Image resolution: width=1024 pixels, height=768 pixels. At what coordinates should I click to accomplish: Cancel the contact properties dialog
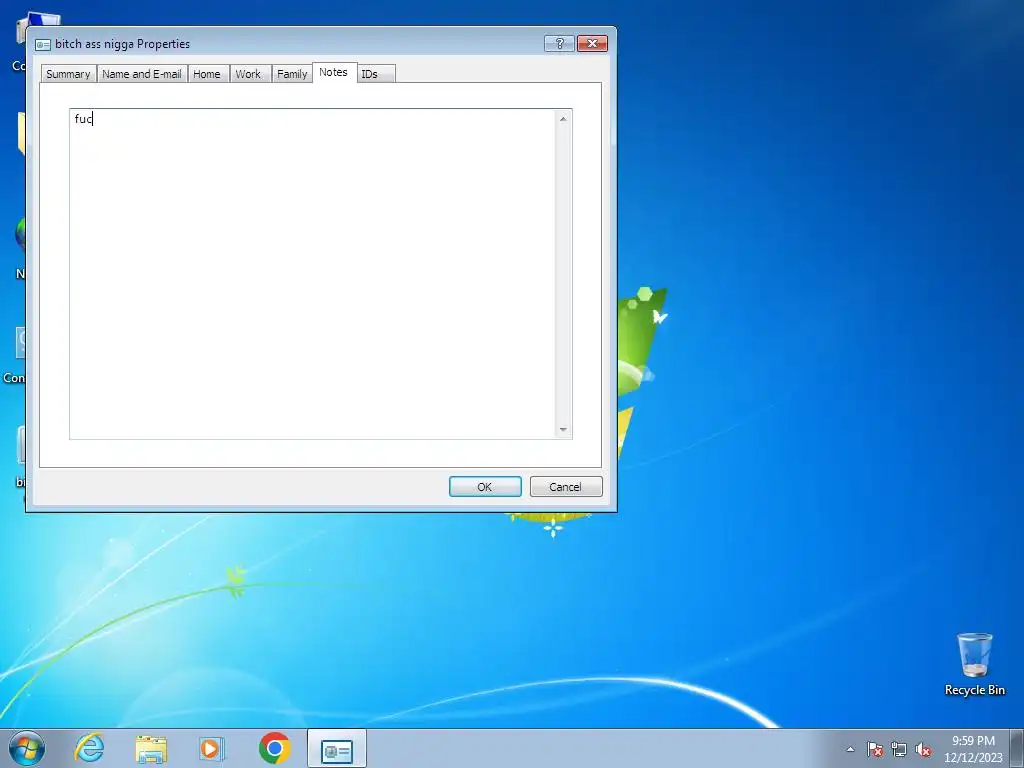(566, 487)
